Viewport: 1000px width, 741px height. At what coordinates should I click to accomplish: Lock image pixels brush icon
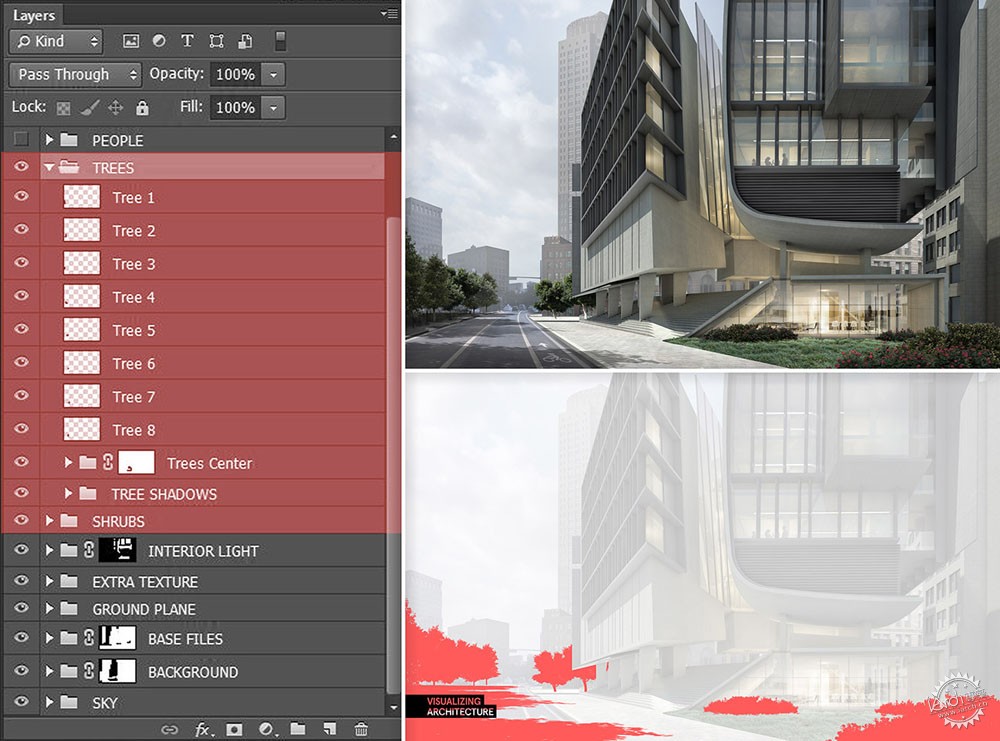89,108
